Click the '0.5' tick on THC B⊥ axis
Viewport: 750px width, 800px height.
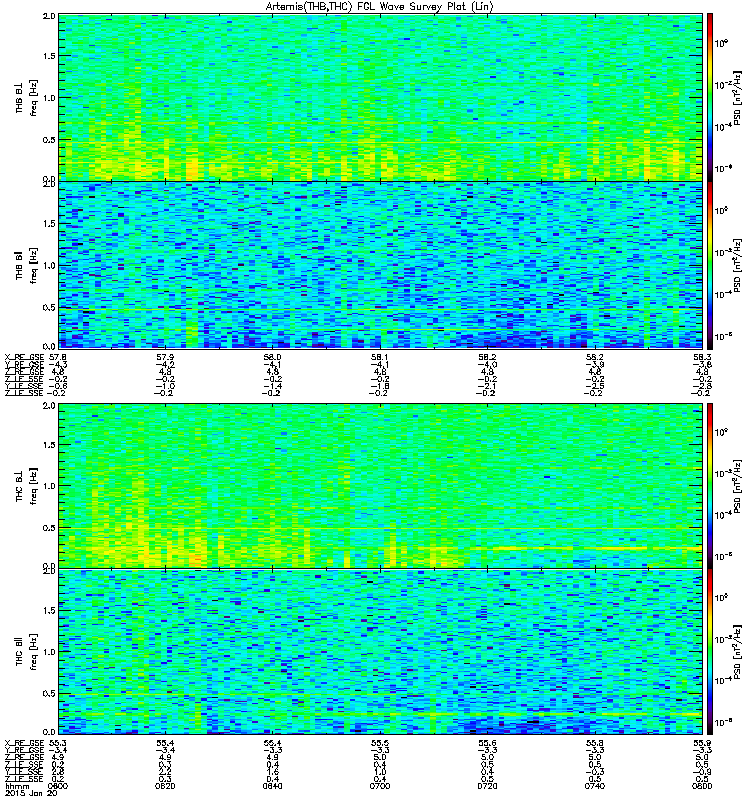[x=49, y=528]
